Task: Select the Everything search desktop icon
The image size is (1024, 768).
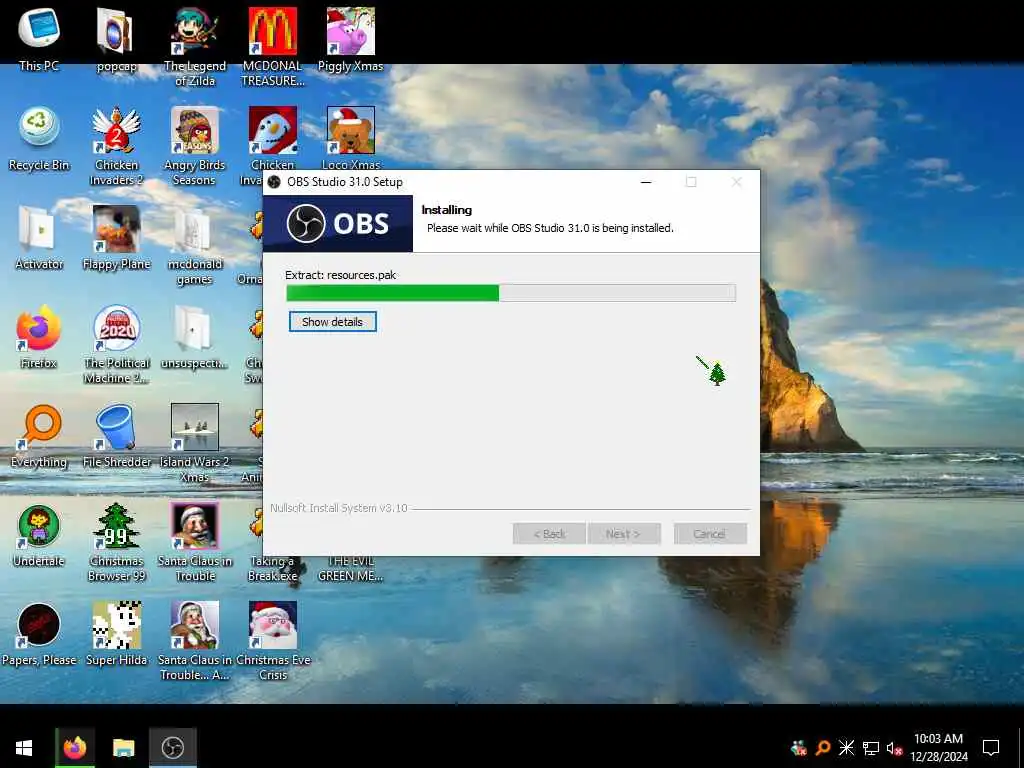Action: pyautogui.click(x=39, y=436)
